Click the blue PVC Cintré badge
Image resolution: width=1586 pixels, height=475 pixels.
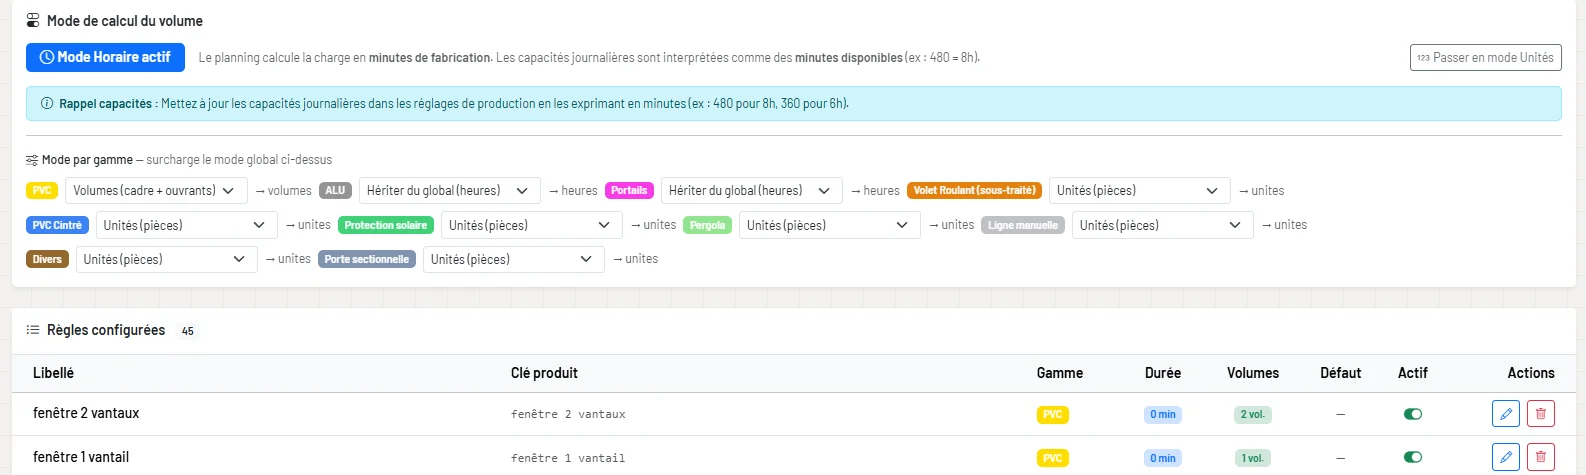[x=57, y=225]
